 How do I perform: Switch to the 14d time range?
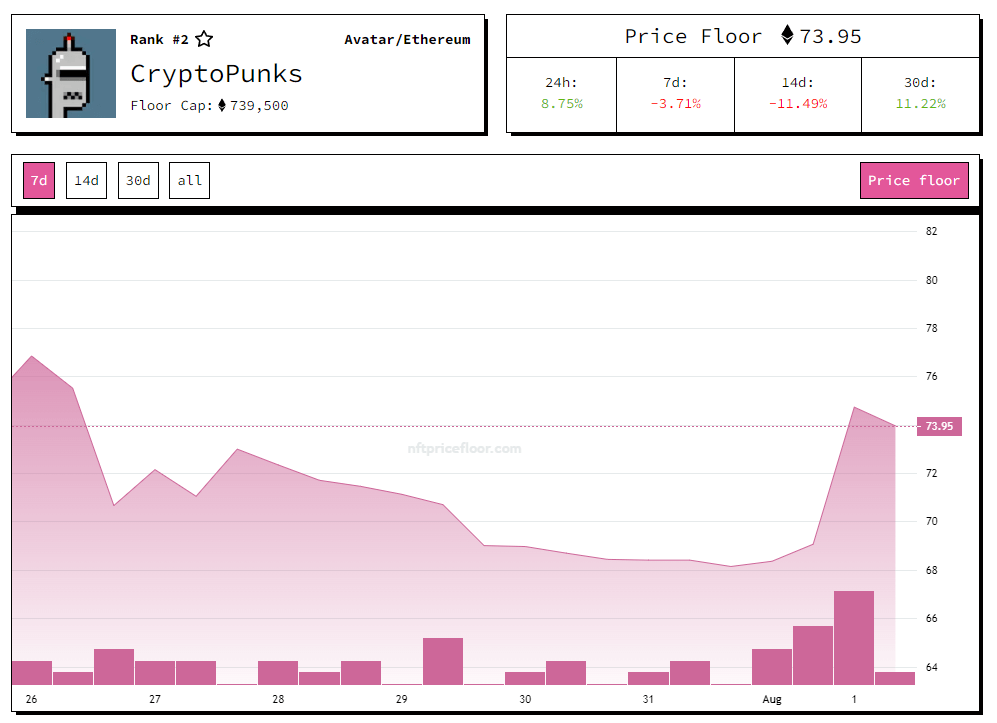pos(86,181)
